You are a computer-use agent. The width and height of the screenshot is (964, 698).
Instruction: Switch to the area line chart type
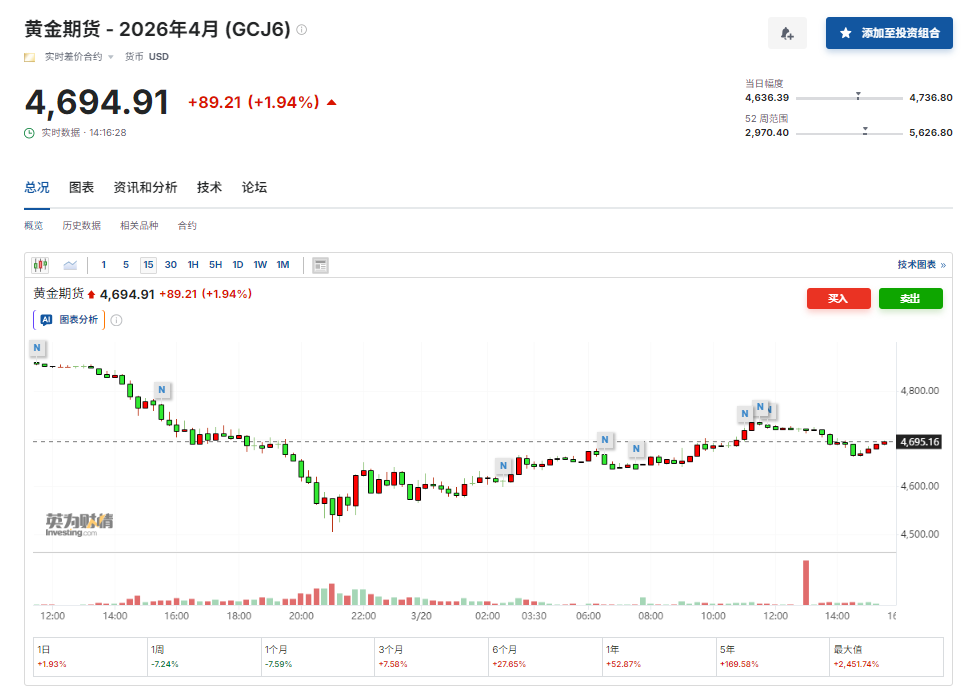pyautogui.click(x=70, y=265)
